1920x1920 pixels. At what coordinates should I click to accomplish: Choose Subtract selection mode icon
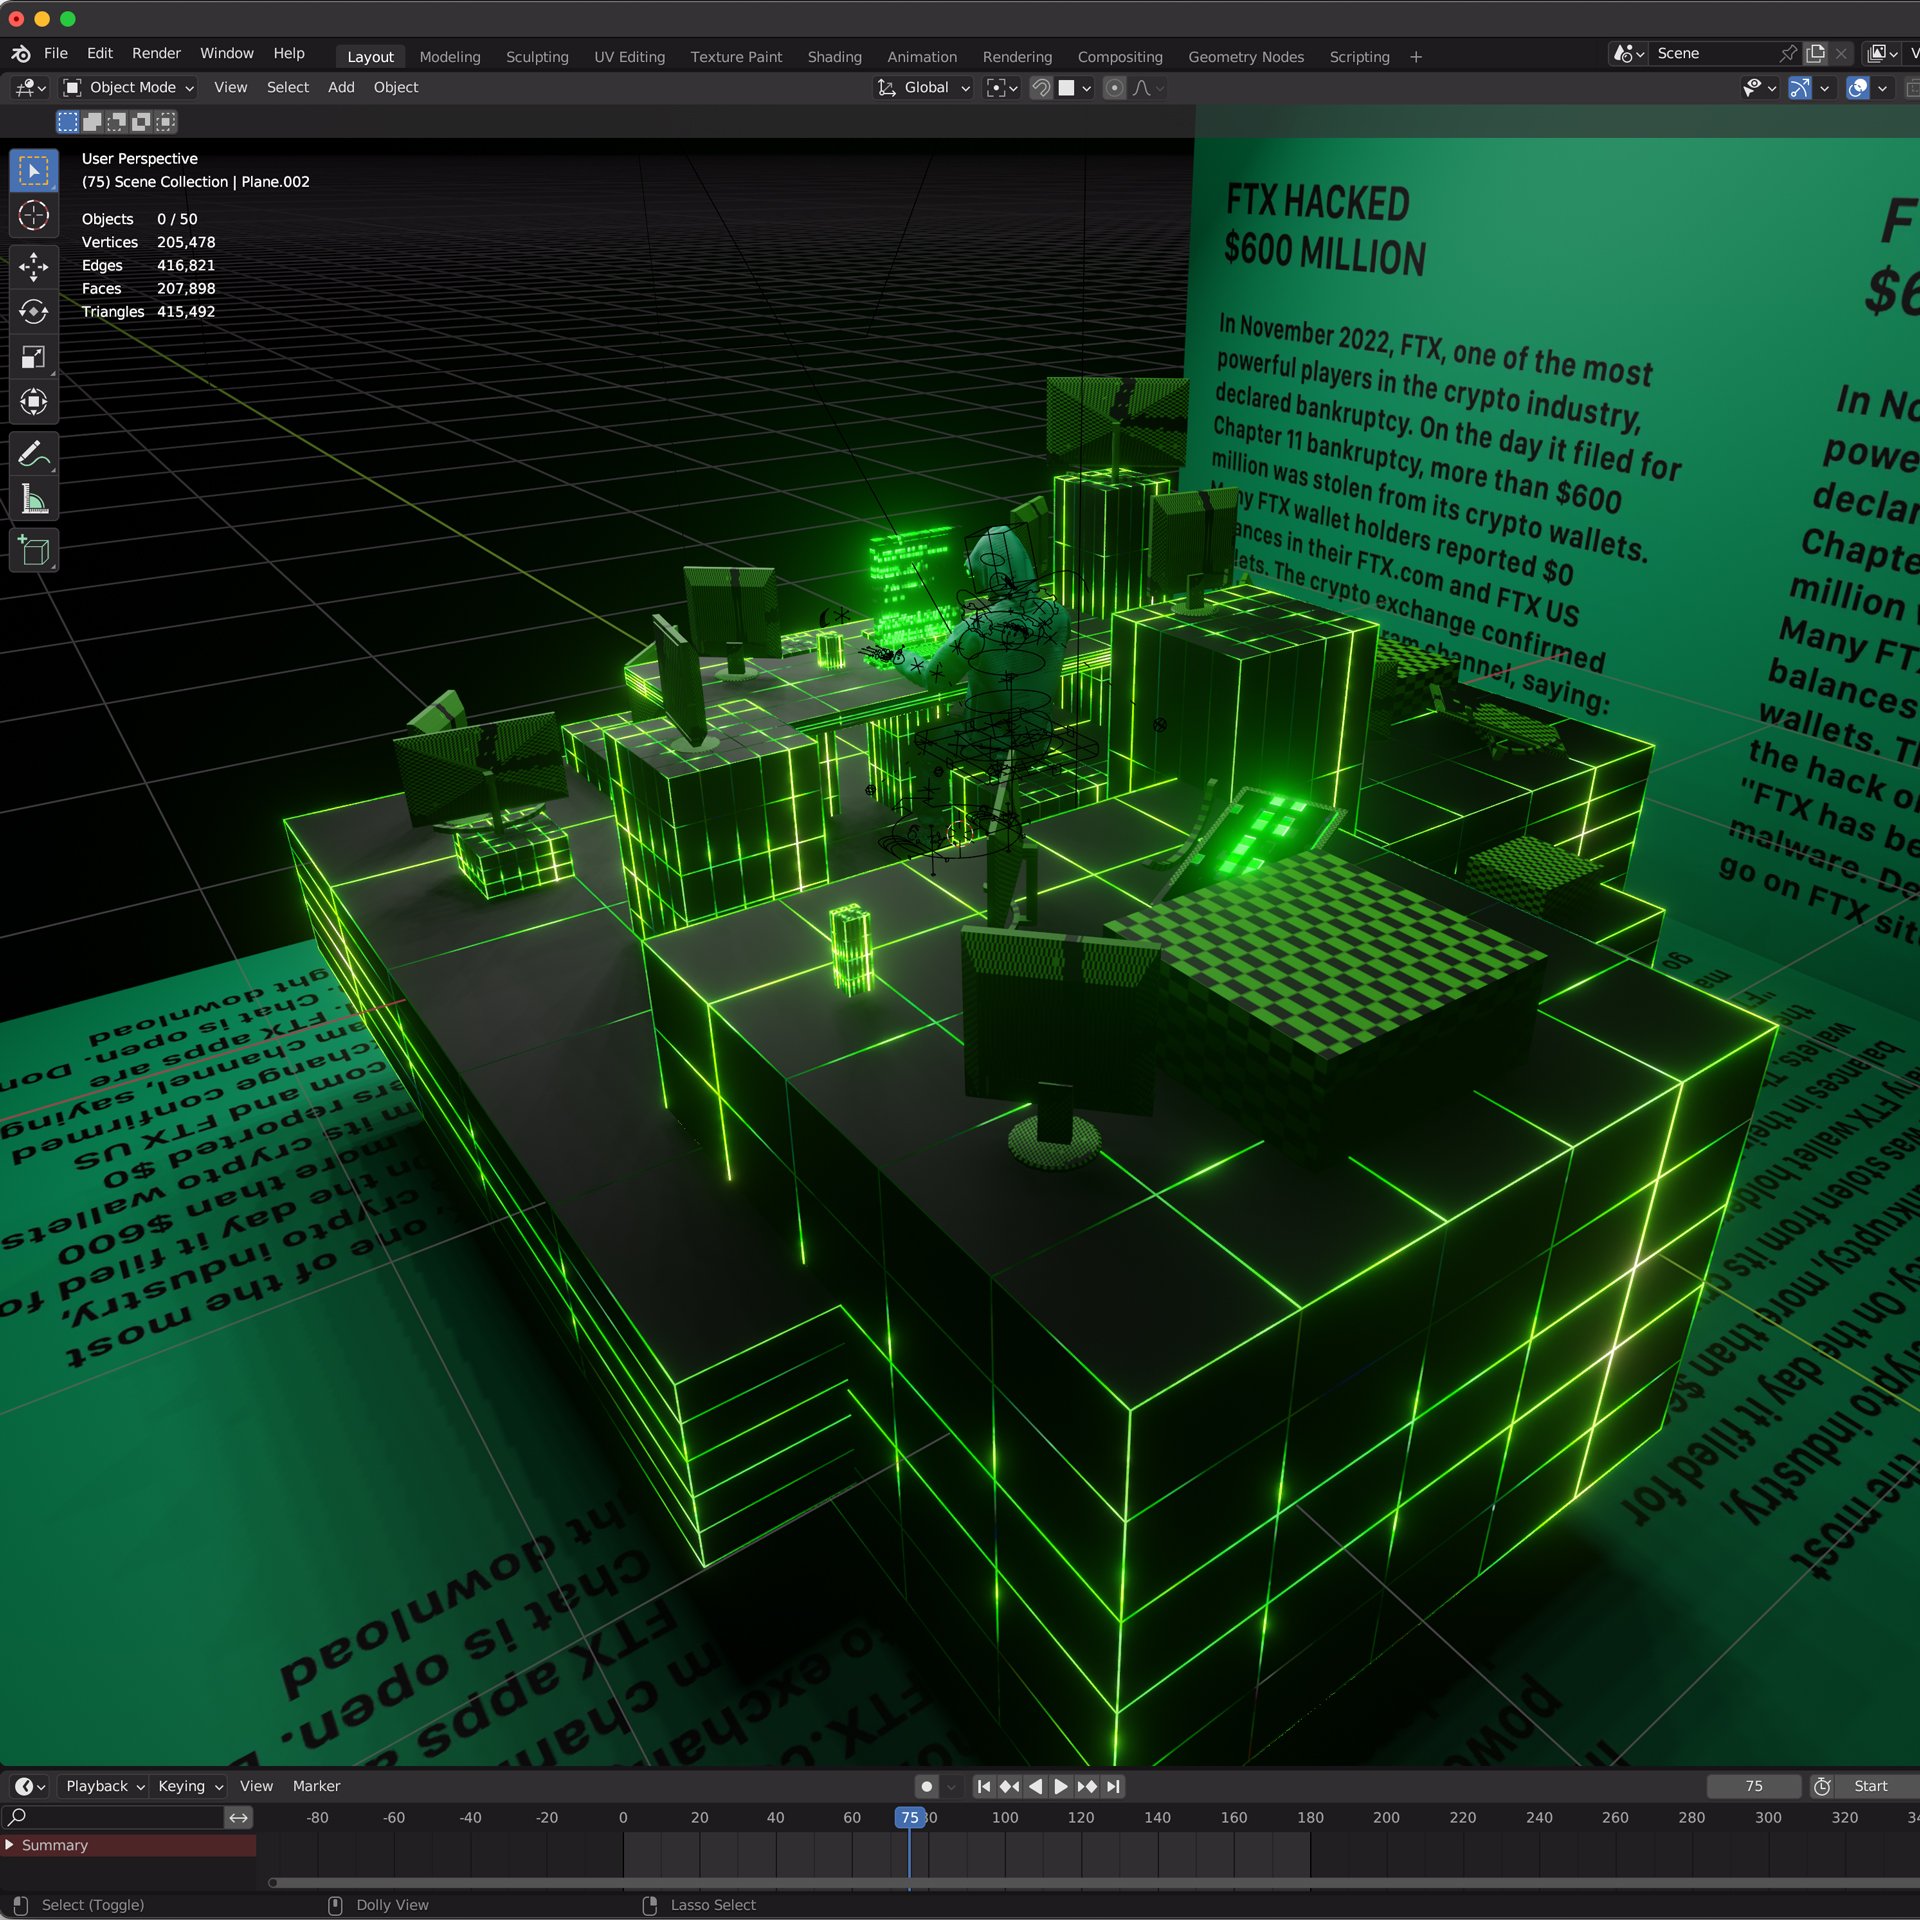[x=117, y=122]
